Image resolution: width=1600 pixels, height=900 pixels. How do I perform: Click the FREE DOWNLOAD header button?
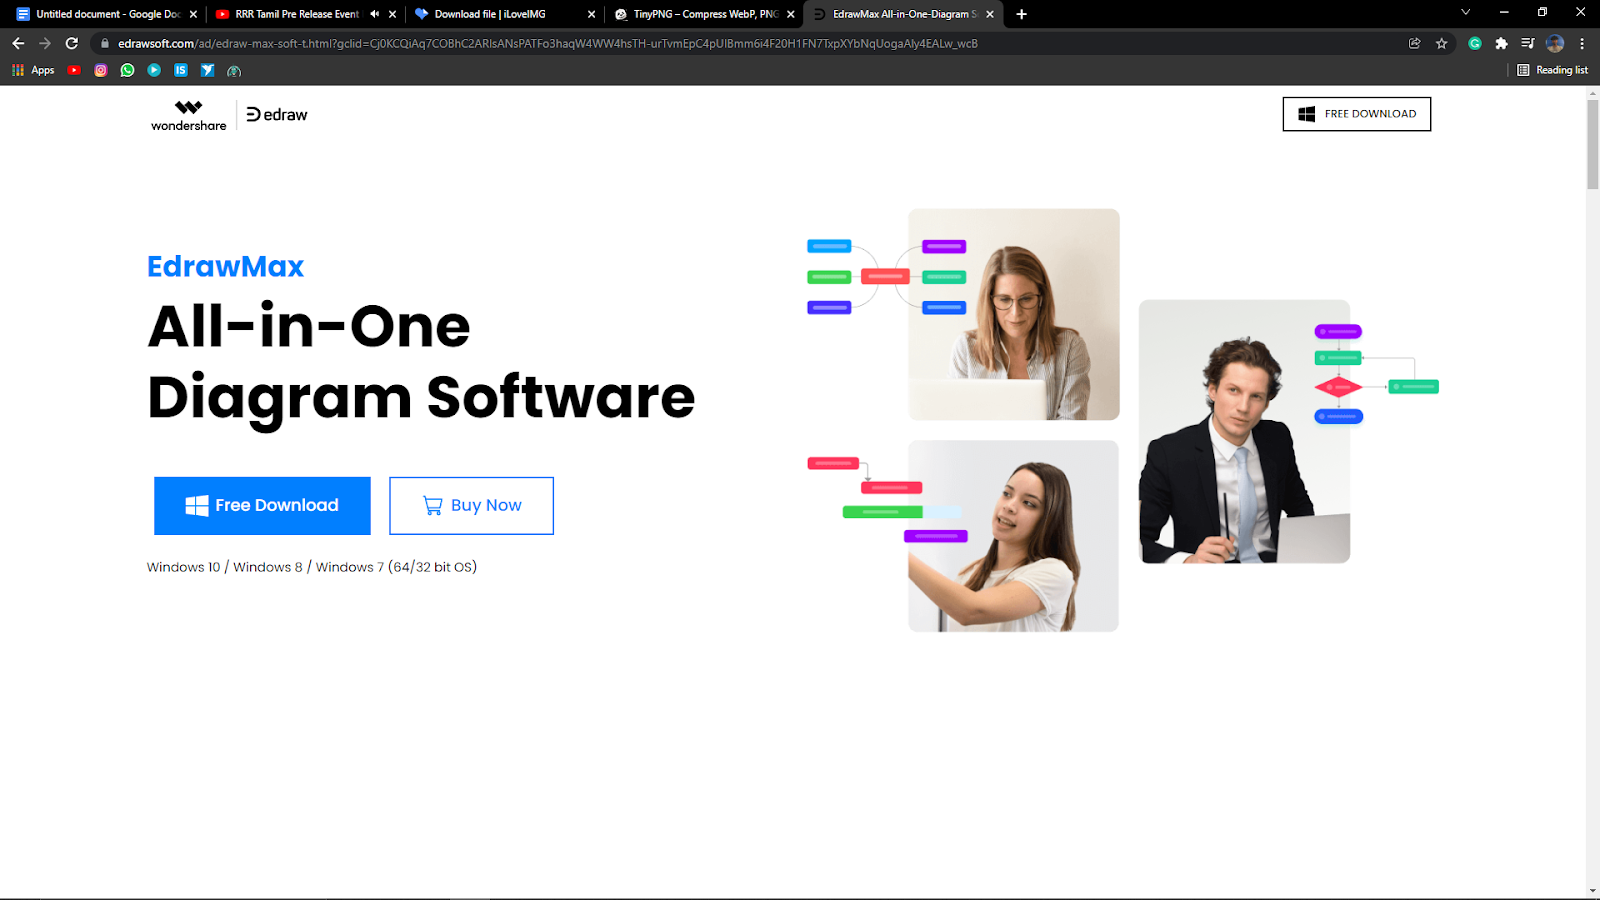(1357, 114)
